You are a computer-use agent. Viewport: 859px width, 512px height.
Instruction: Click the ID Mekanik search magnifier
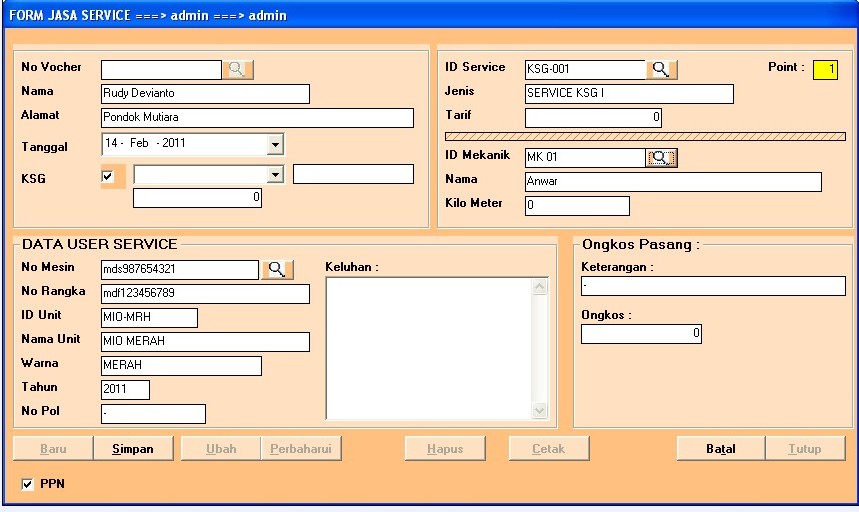(661, 158)
